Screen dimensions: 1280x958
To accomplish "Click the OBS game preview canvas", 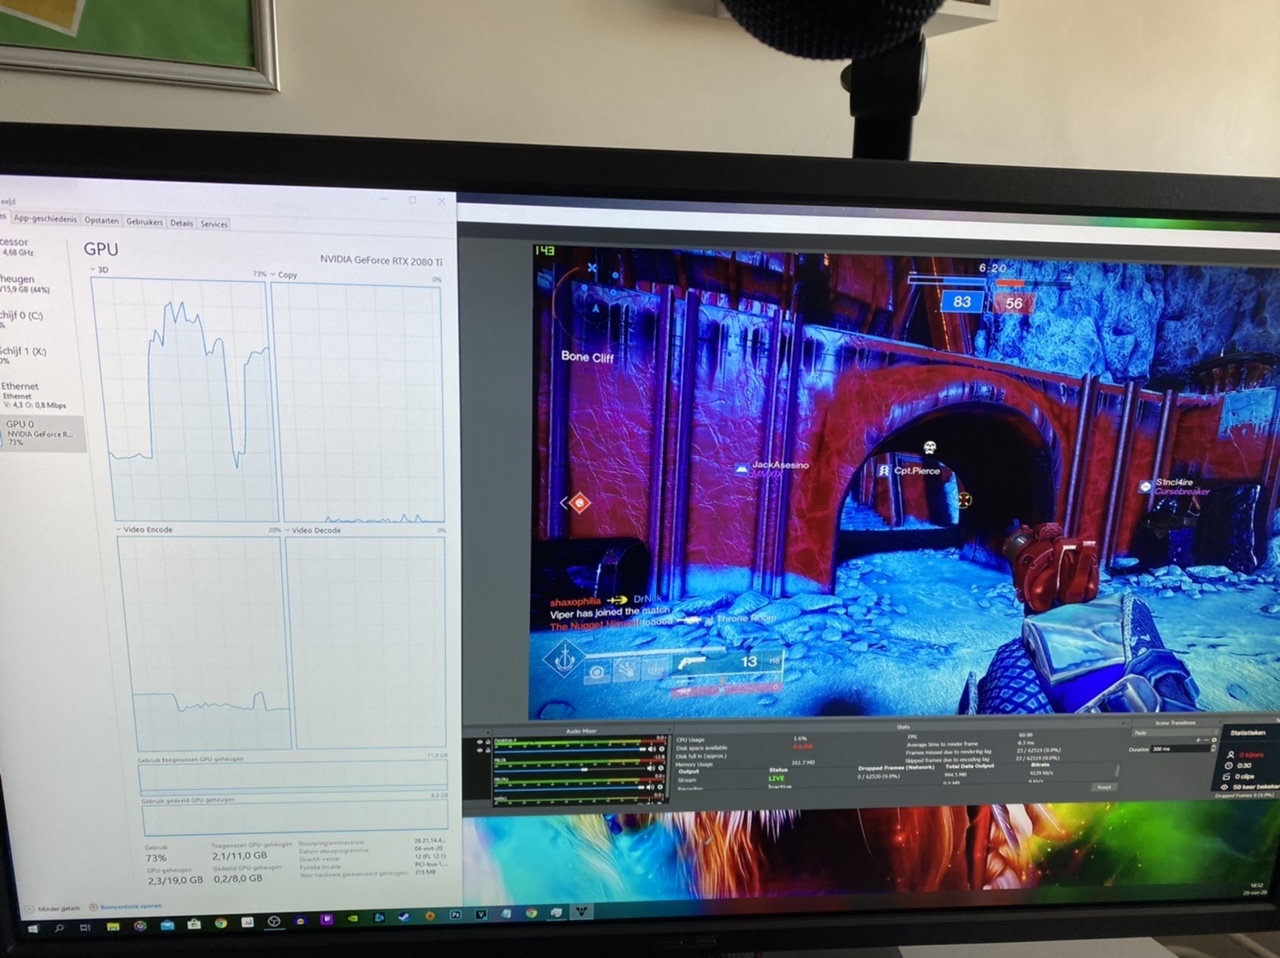I will 905,482.
